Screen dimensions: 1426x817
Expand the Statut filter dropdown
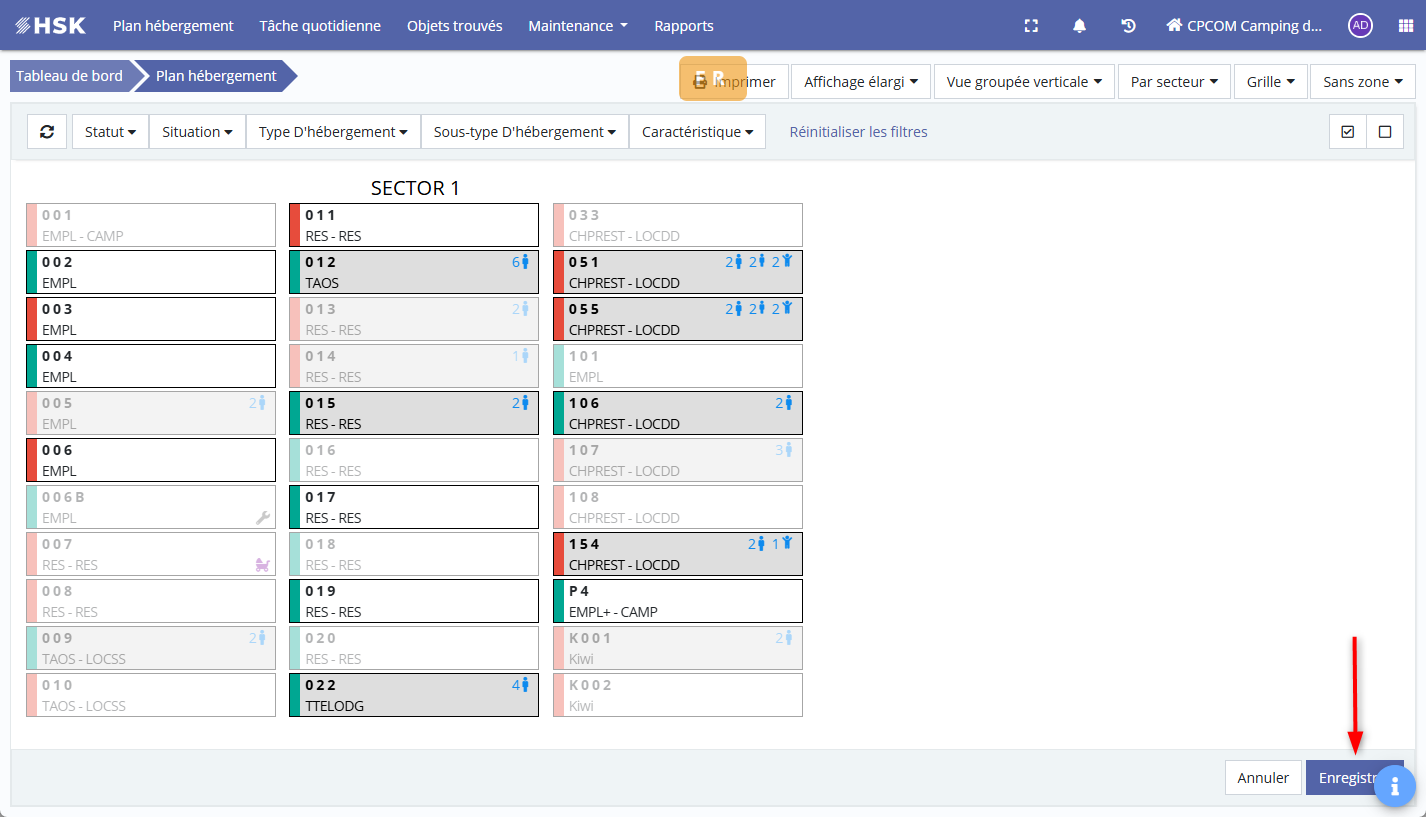click(110, 131)
